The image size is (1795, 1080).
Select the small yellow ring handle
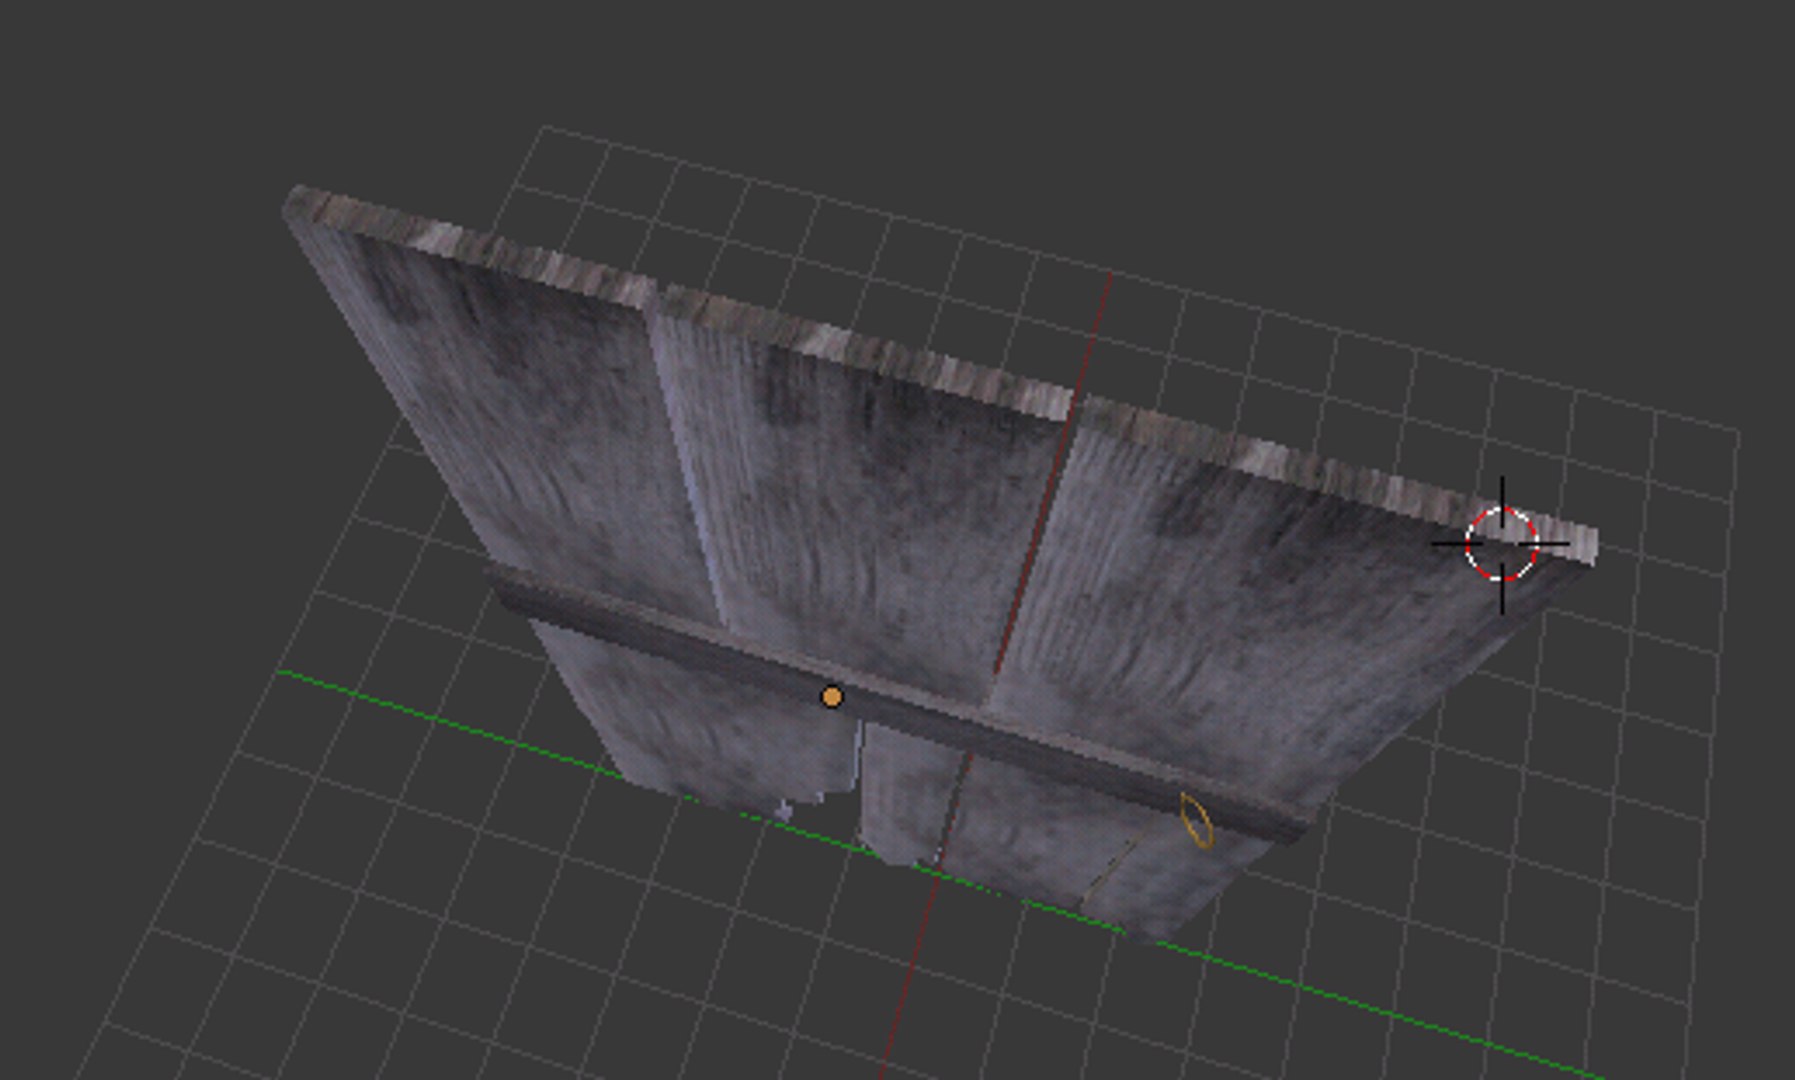1195,821
